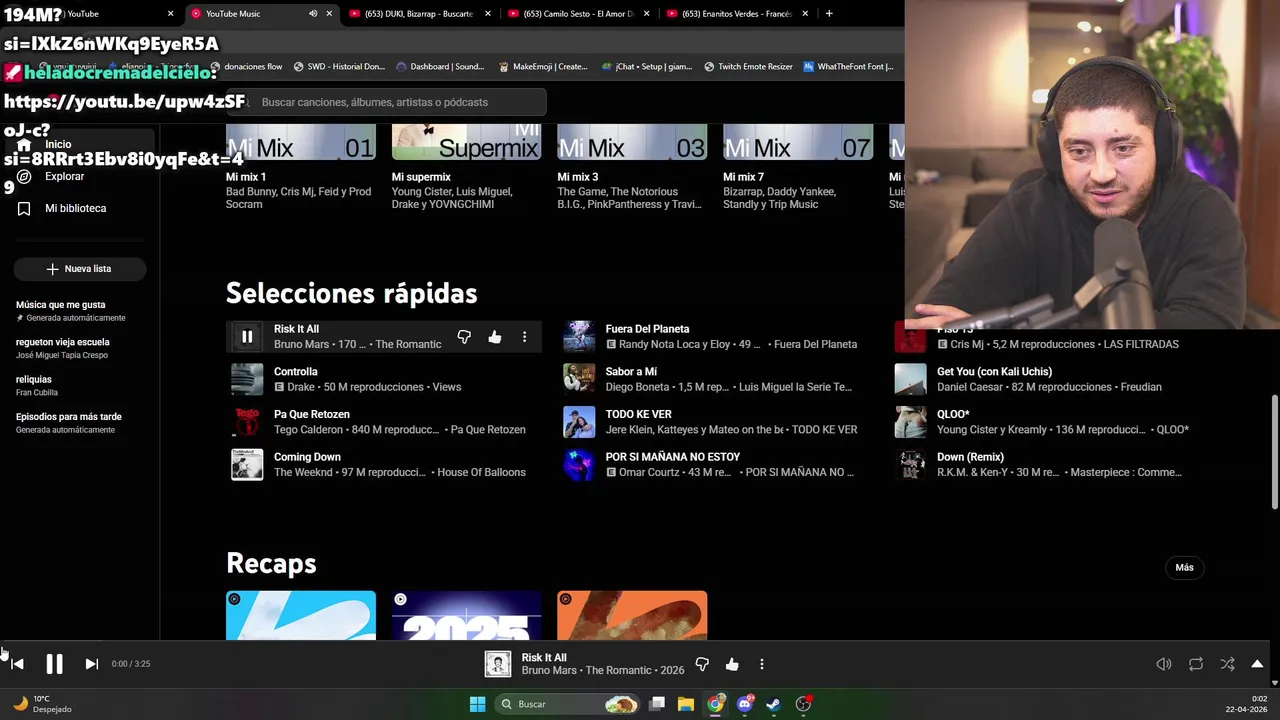Screen dimensions: 1280x720
Task: Open more options menu in player bar
Action: [762, 664]
